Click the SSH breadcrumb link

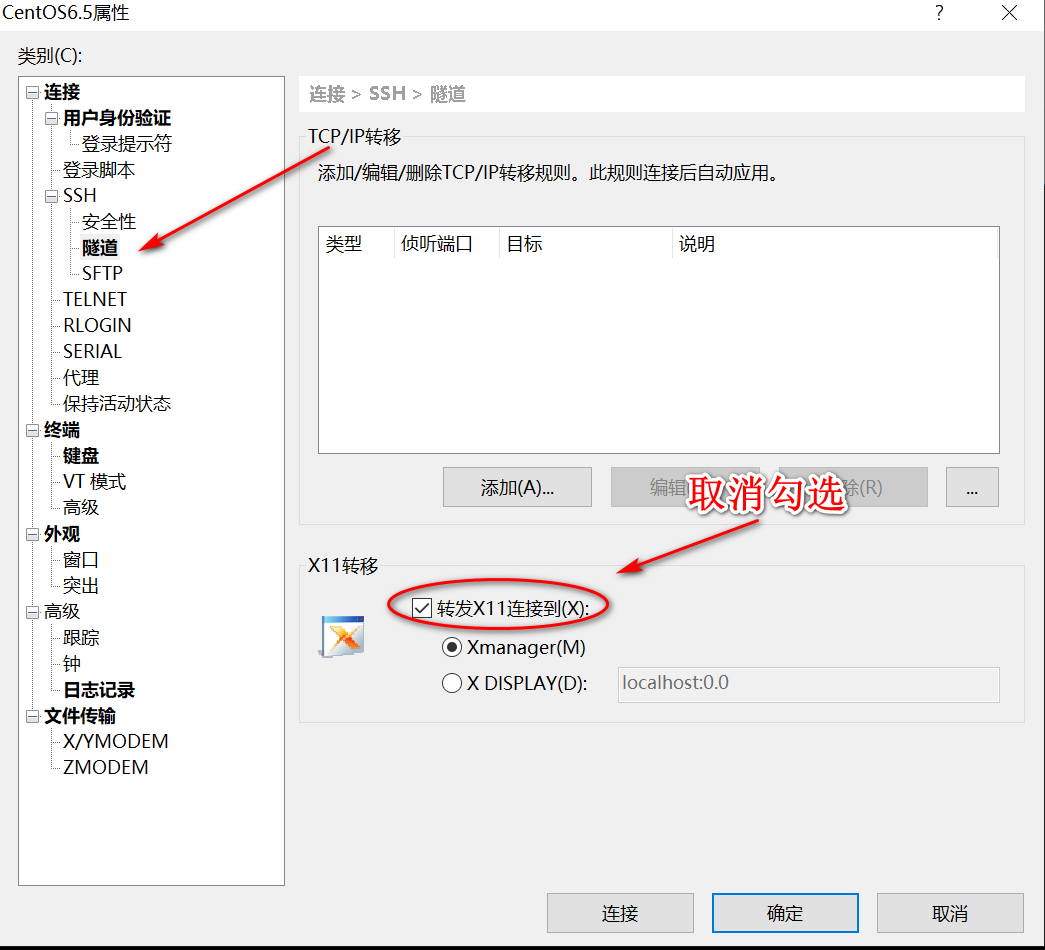click(387, 93)
